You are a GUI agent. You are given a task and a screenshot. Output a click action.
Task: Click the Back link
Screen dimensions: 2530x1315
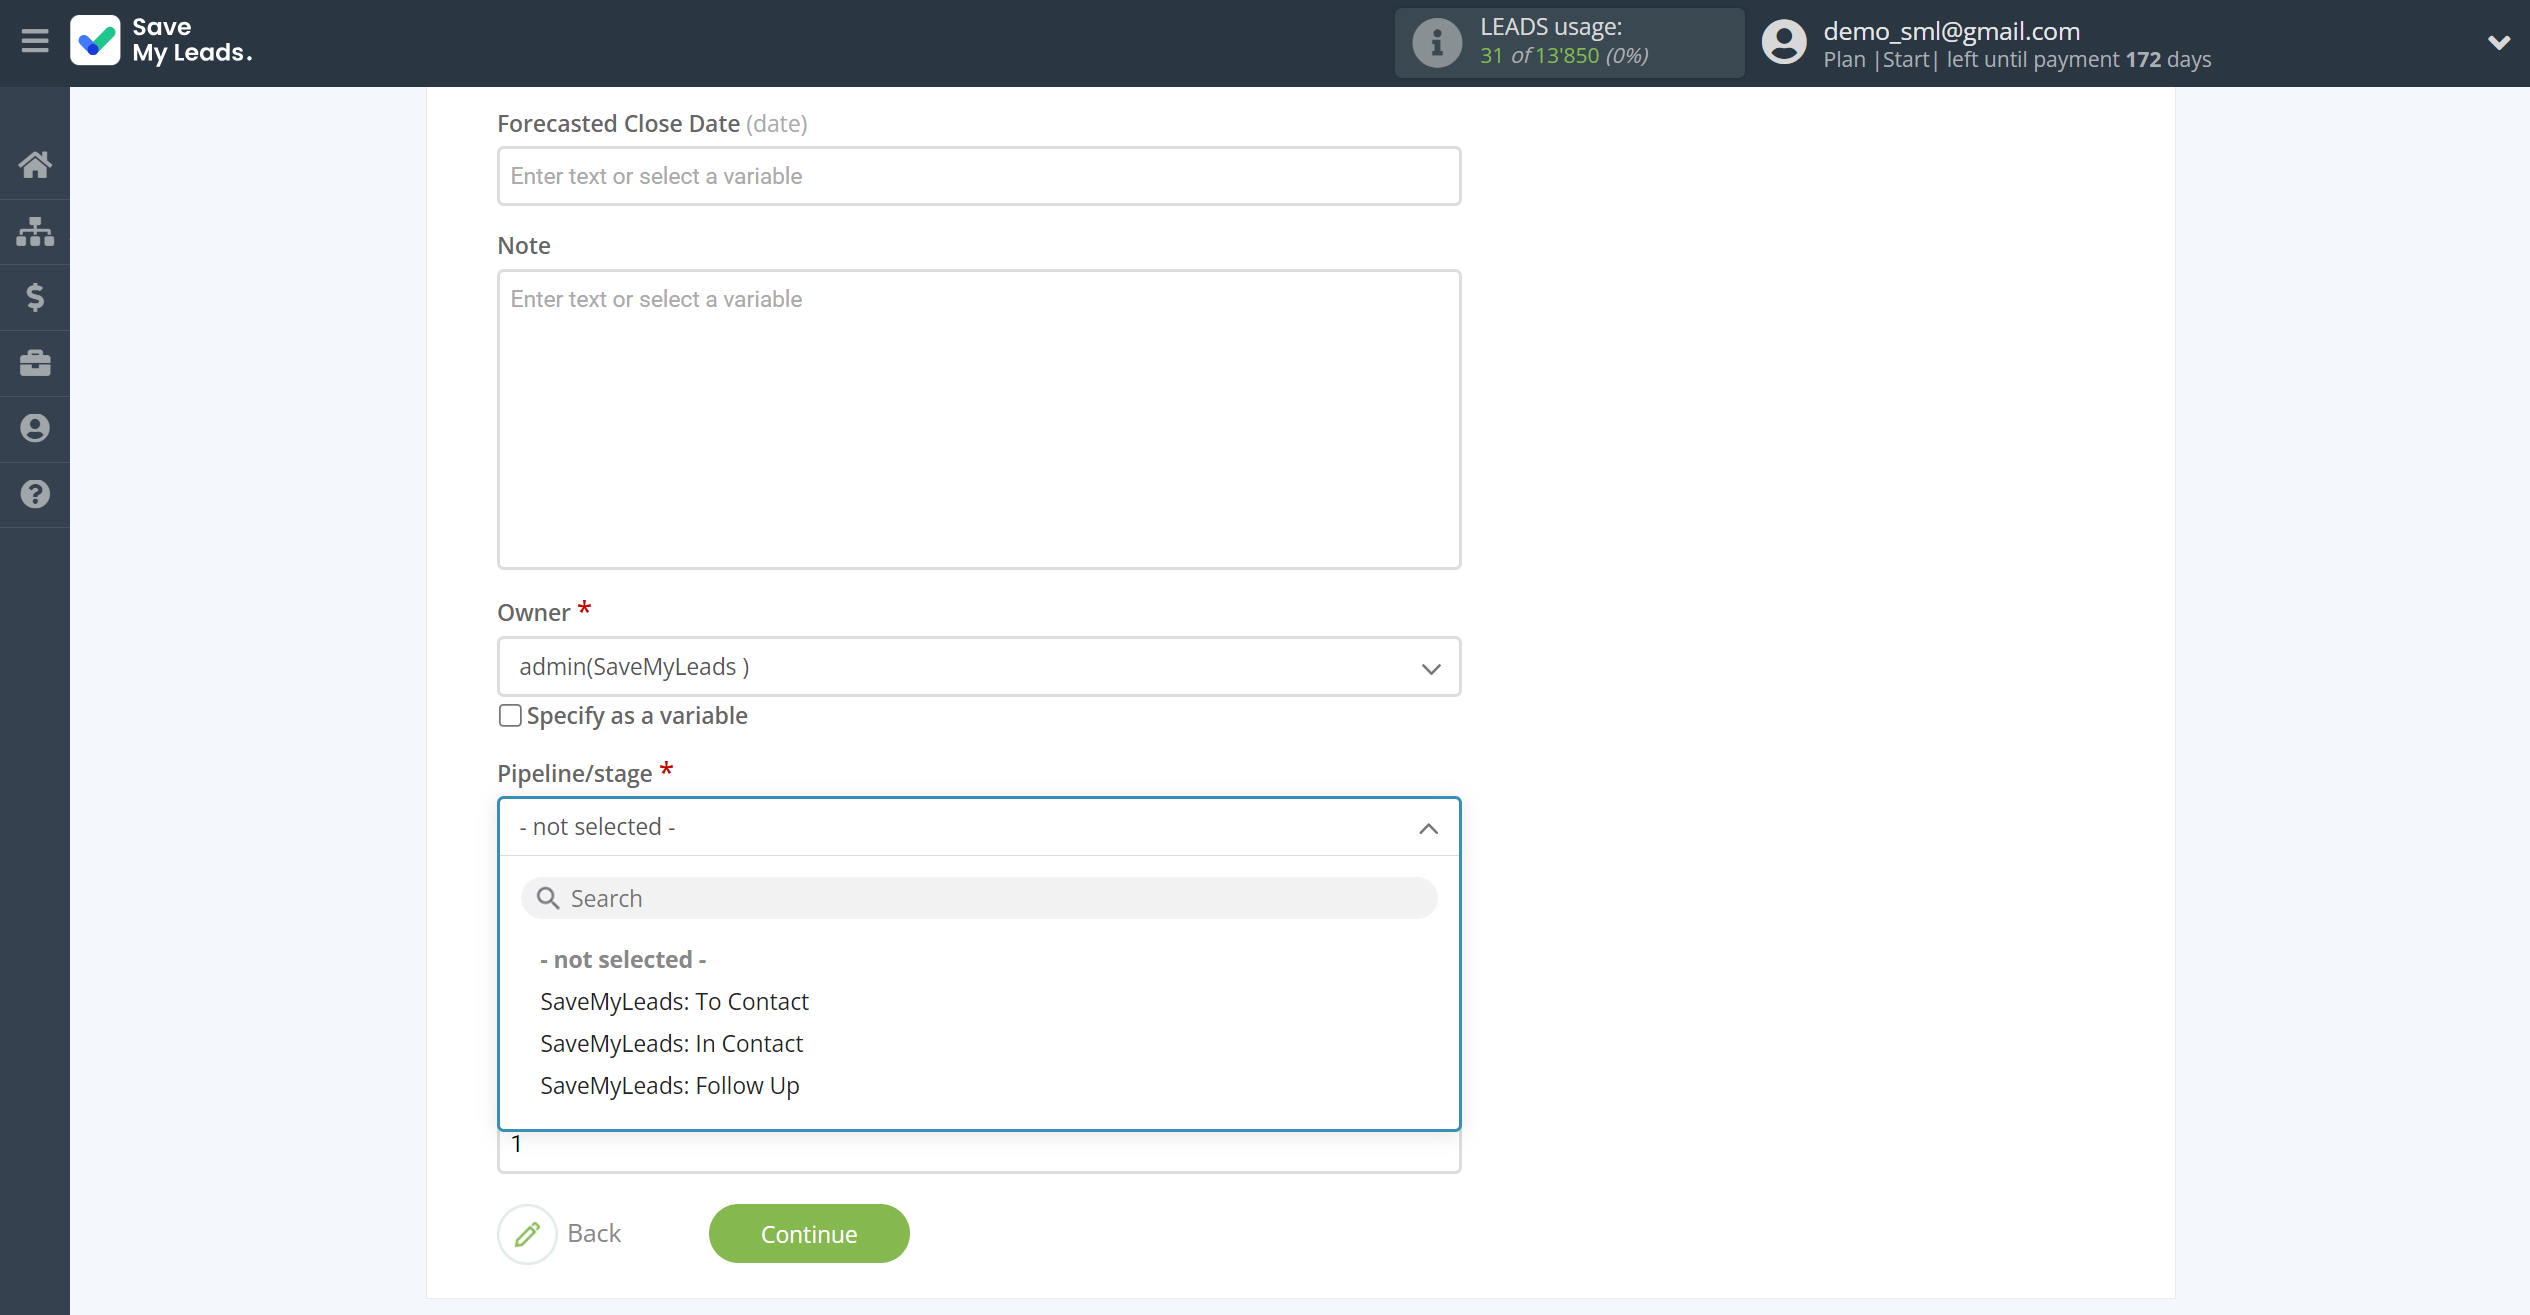(x=594, y=1233)
